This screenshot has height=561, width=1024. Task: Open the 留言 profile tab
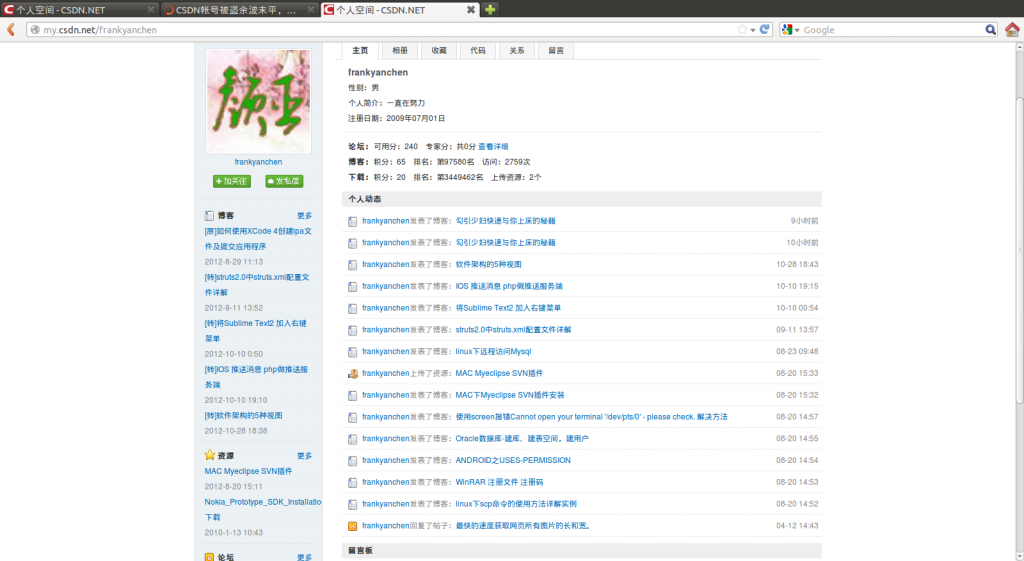(556, 50)
